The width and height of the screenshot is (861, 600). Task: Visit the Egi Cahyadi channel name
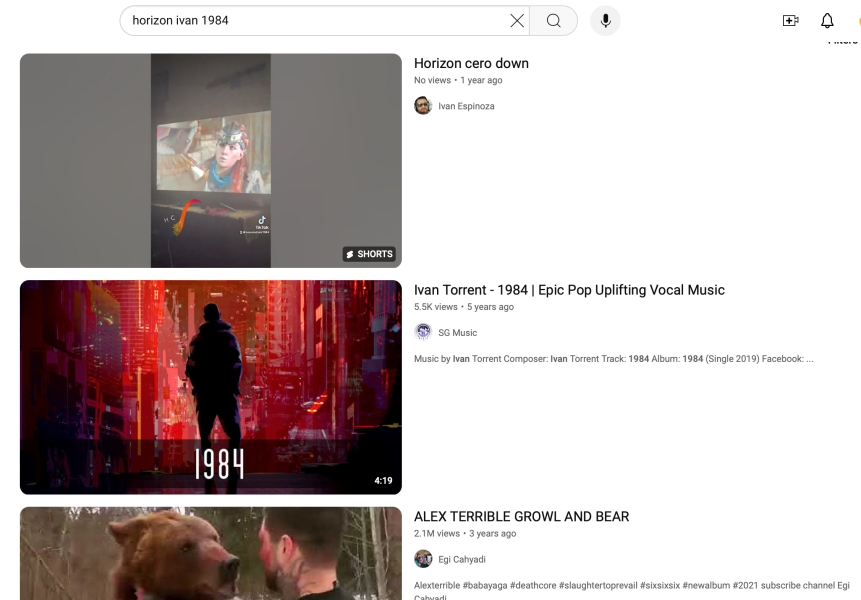tap(462, 559)
